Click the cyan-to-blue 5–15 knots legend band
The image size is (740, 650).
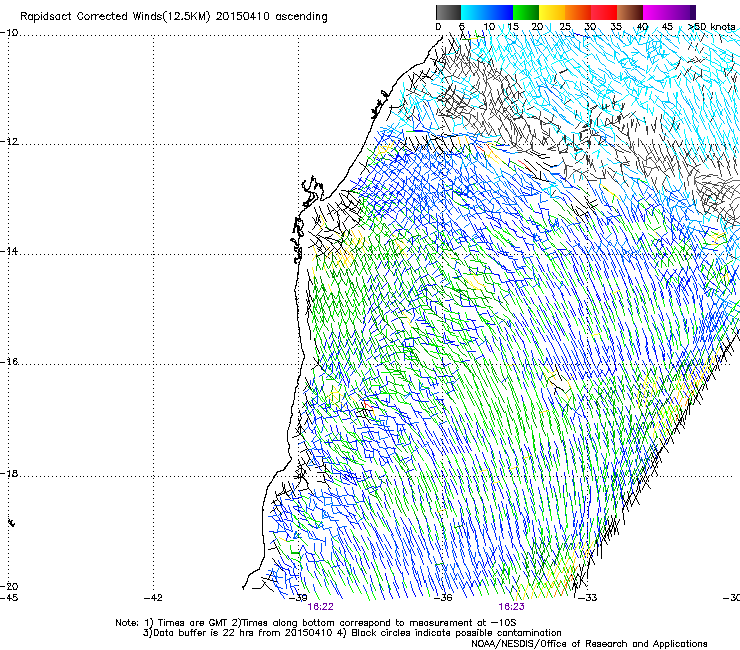point(487,12)
